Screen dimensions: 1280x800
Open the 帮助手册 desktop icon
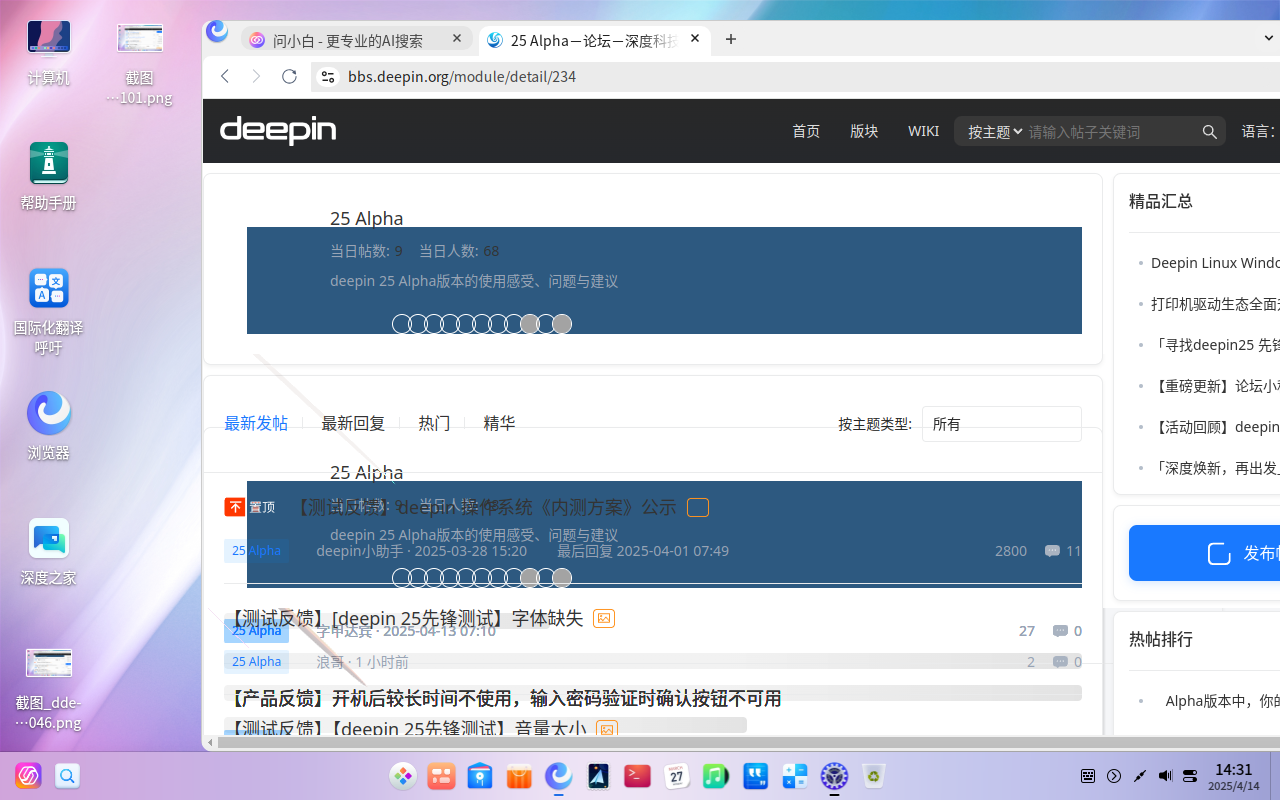(49, 176)
